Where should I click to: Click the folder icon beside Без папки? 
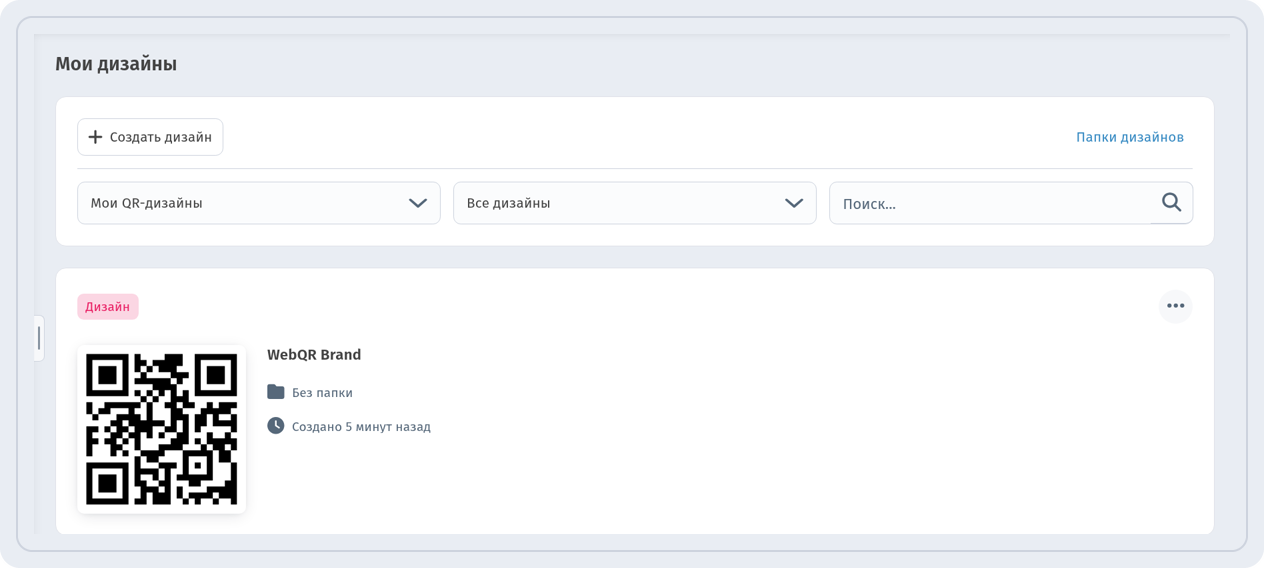coord(276,392)
